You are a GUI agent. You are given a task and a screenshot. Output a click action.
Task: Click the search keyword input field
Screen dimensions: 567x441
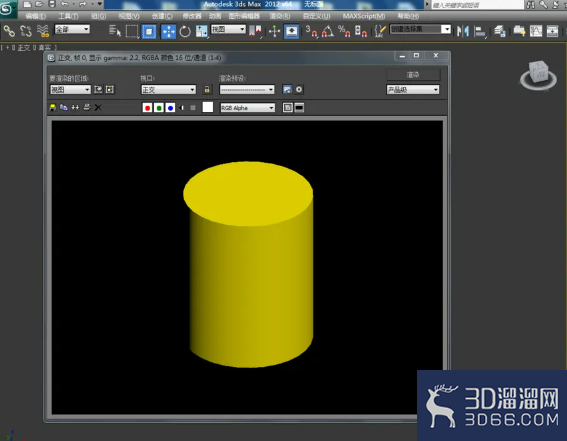coord(477,5)
